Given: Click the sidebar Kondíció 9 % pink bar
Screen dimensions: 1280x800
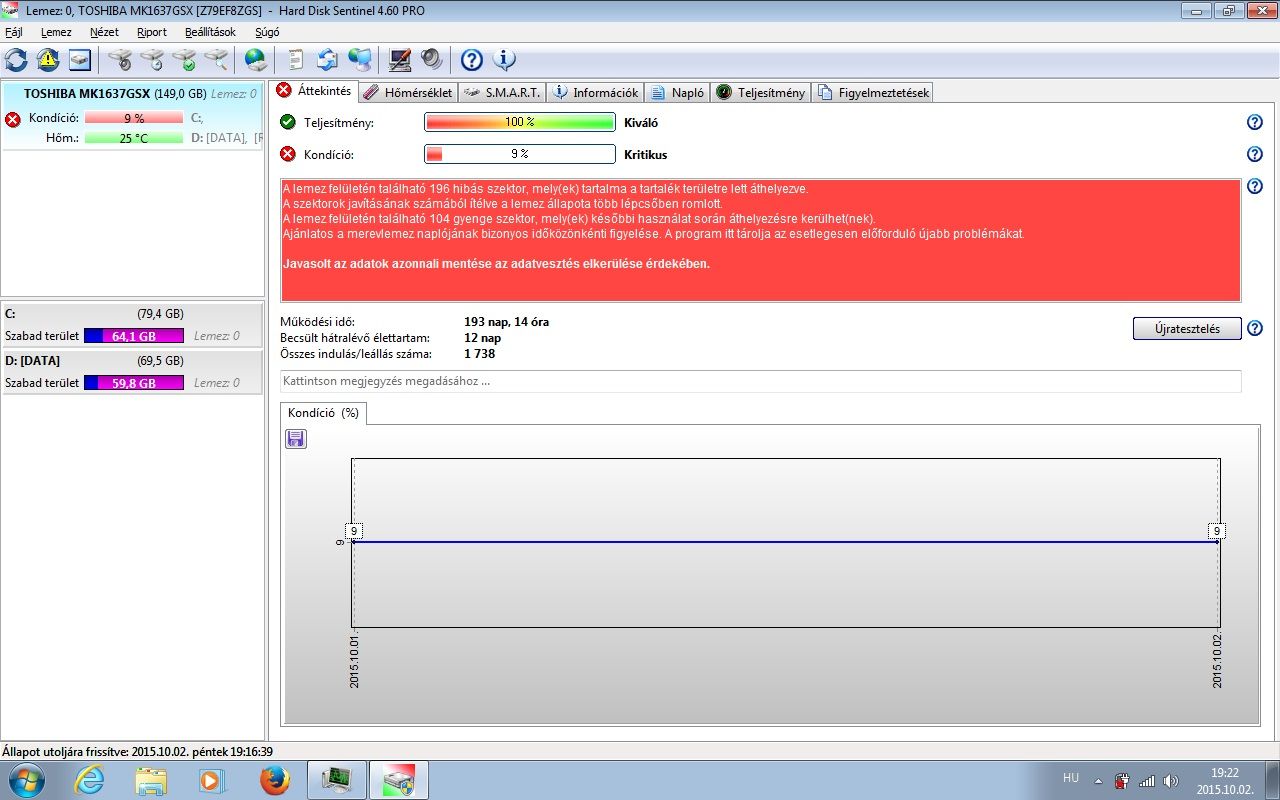Looking at the screenshot, I should (134, 118).
